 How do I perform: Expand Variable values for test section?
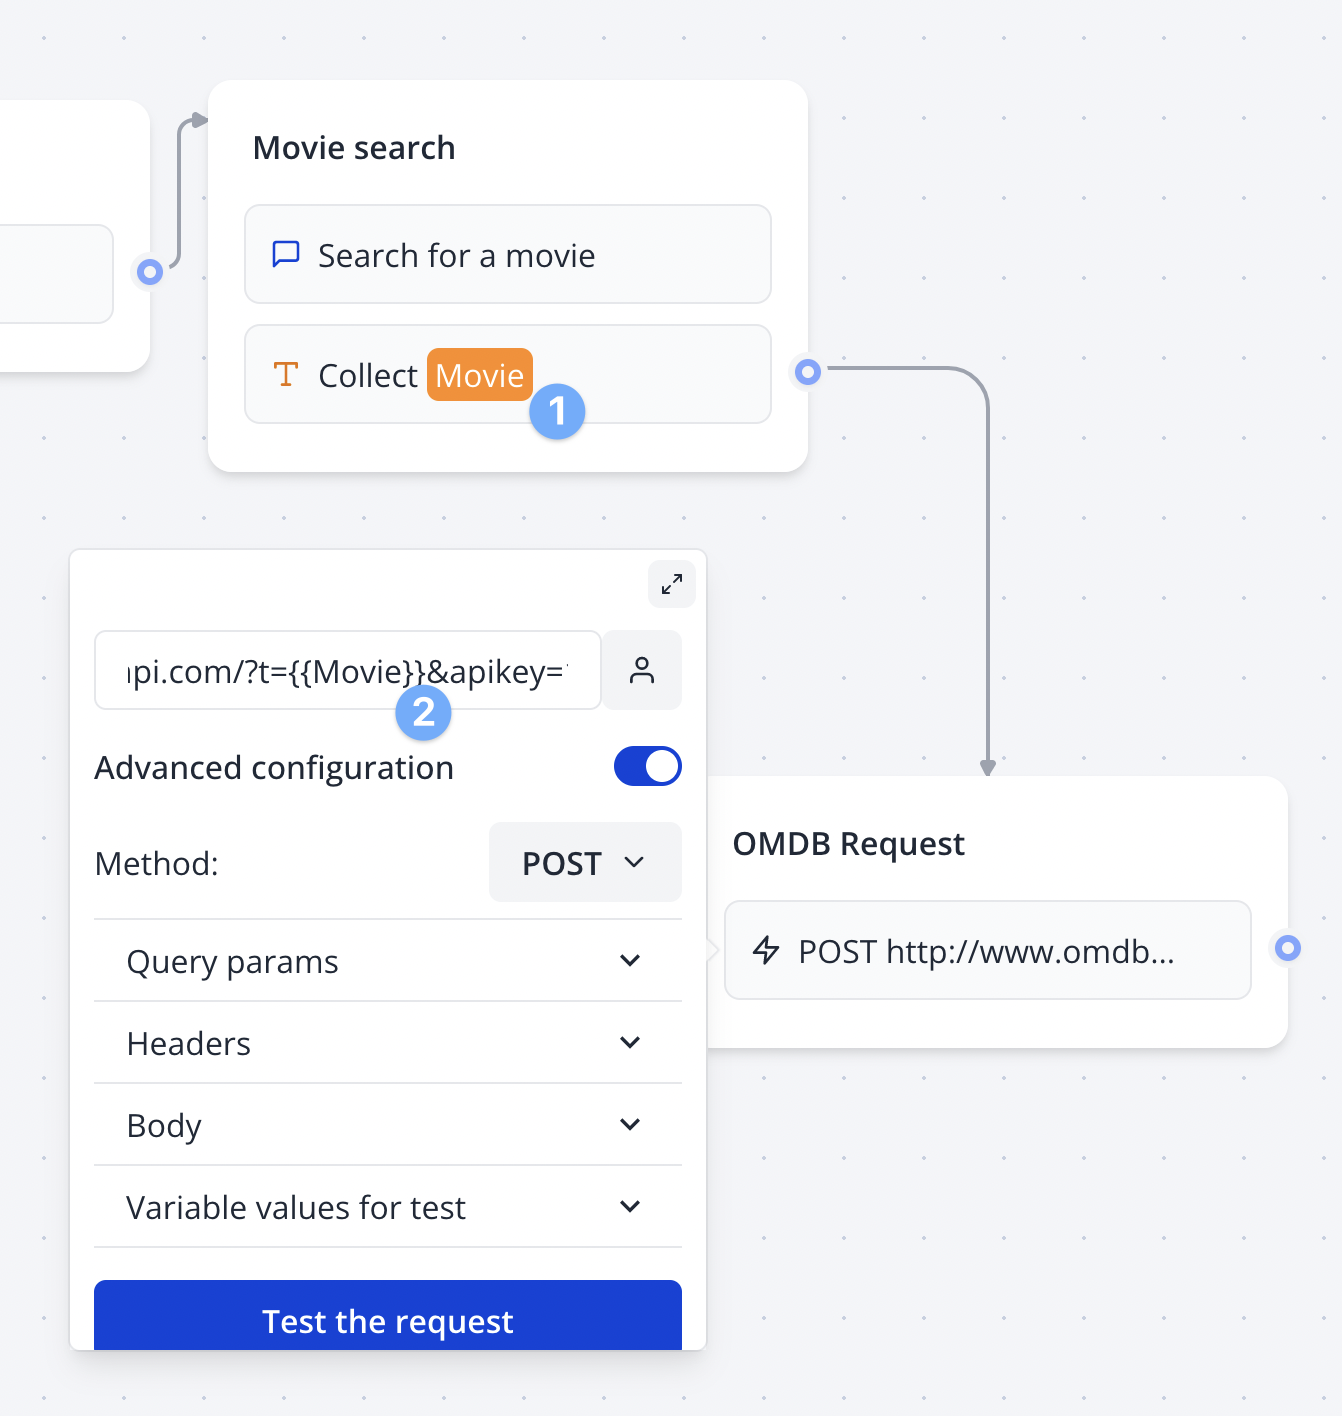click(x=388, y=1207)
